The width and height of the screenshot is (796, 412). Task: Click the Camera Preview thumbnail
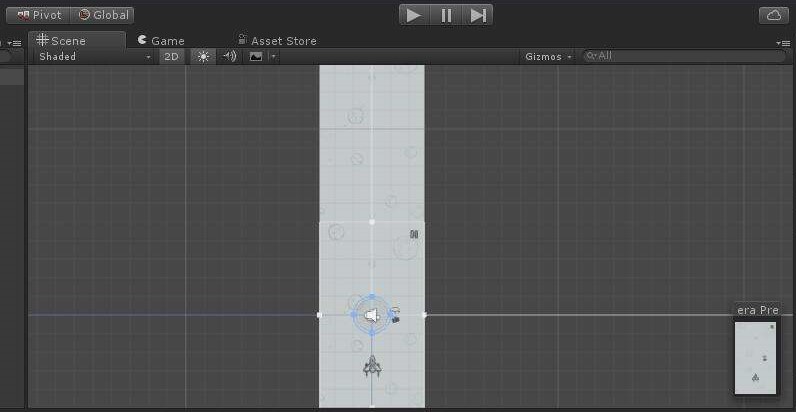tap(755, 357)
